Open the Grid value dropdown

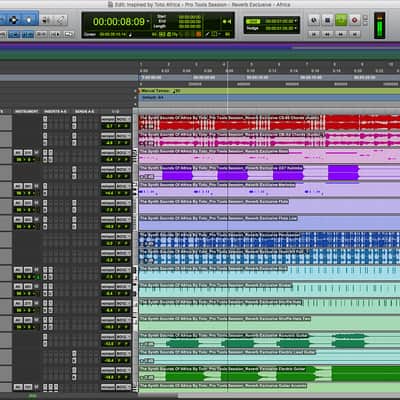296,21
